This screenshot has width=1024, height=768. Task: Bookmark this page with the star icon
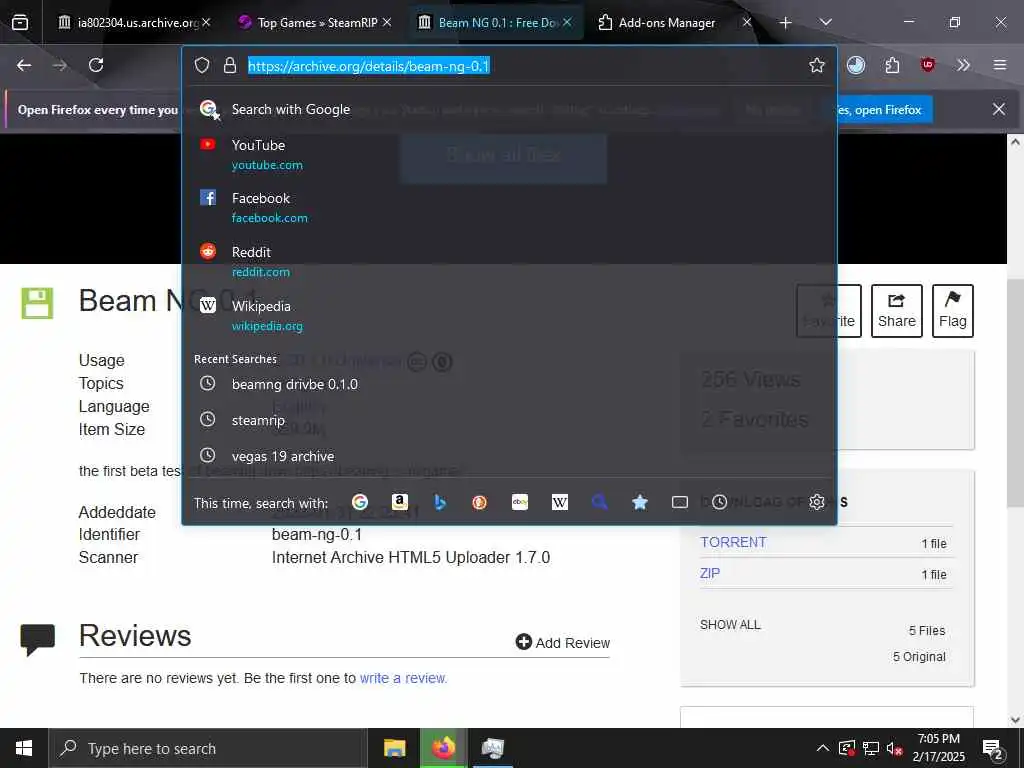click(x=816, y=65)
